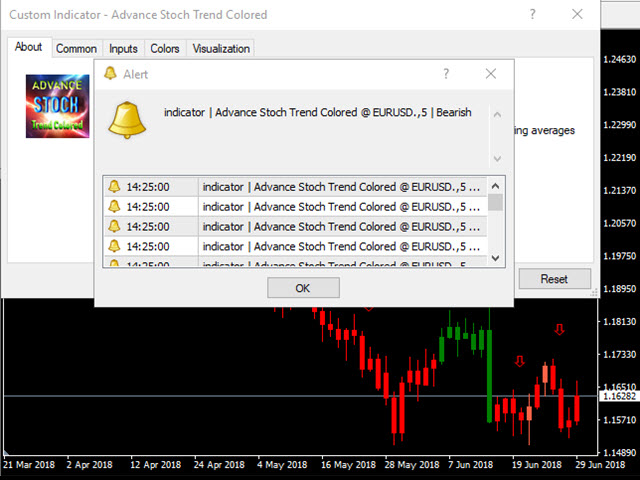Click the red down arrow signal near 1.18130
This screenshot has height=480, width=640.
point(559,329)
